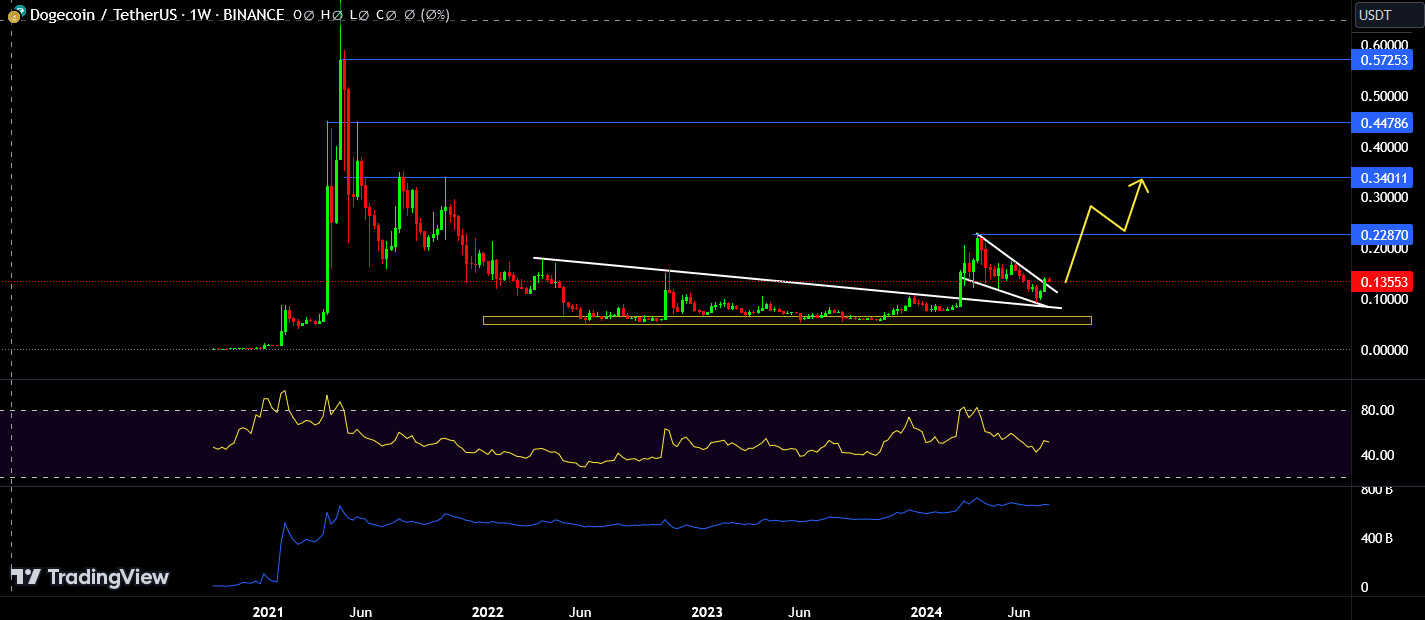The height and width of the screenshot is (620, 1425).
Task: Click the 400 B scale value
Action: (1377, 538)
